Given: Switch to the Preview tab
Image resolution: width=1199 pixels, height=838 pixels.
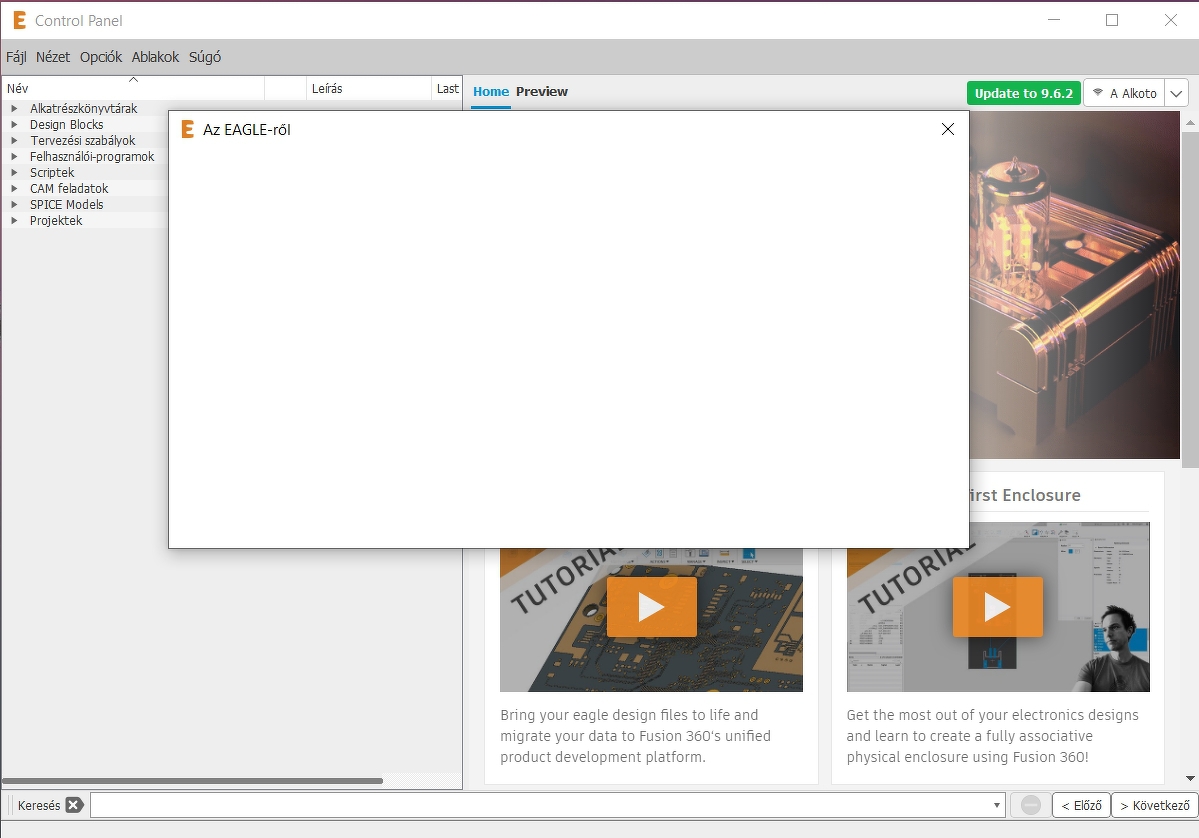Looking at the screenshot, I should point(541,92).
